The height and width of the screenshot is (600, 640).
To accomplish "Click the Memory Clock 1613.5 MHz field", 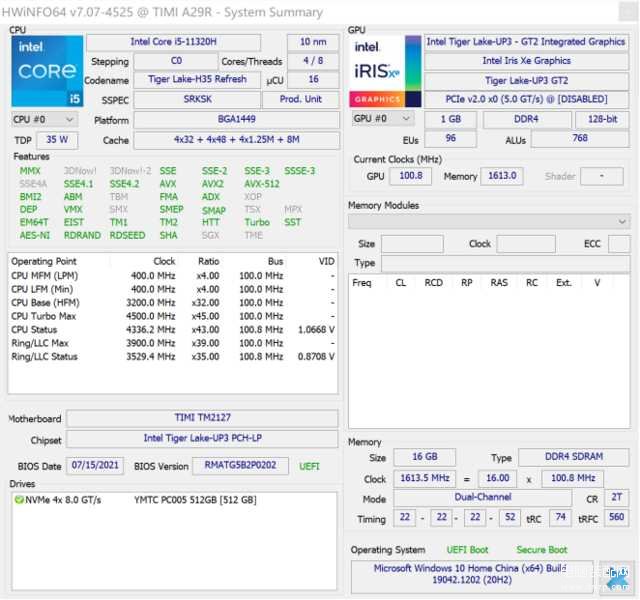I will point(424,478).
